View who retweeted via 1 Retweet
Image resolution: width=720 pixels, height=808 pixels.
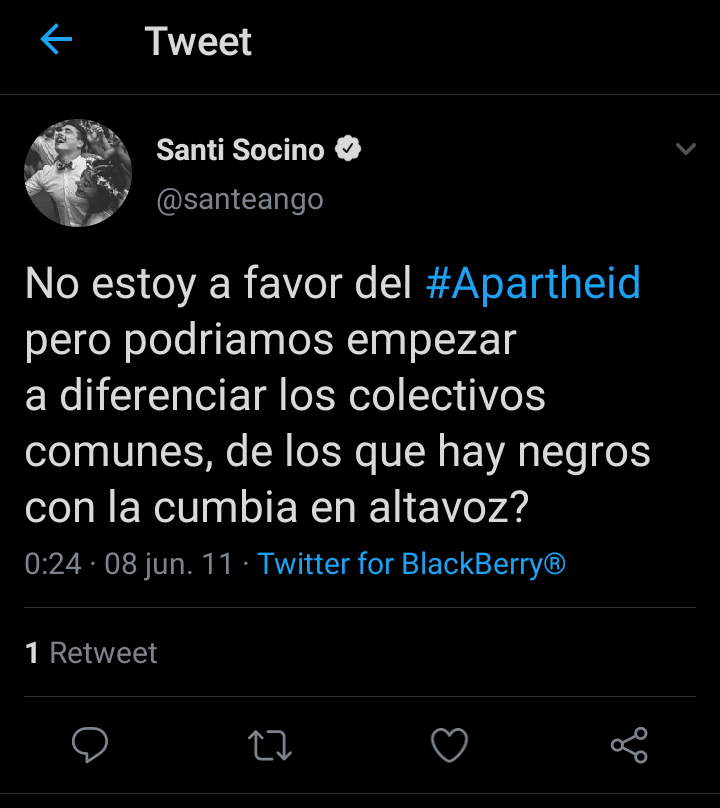tap(91, 653)
